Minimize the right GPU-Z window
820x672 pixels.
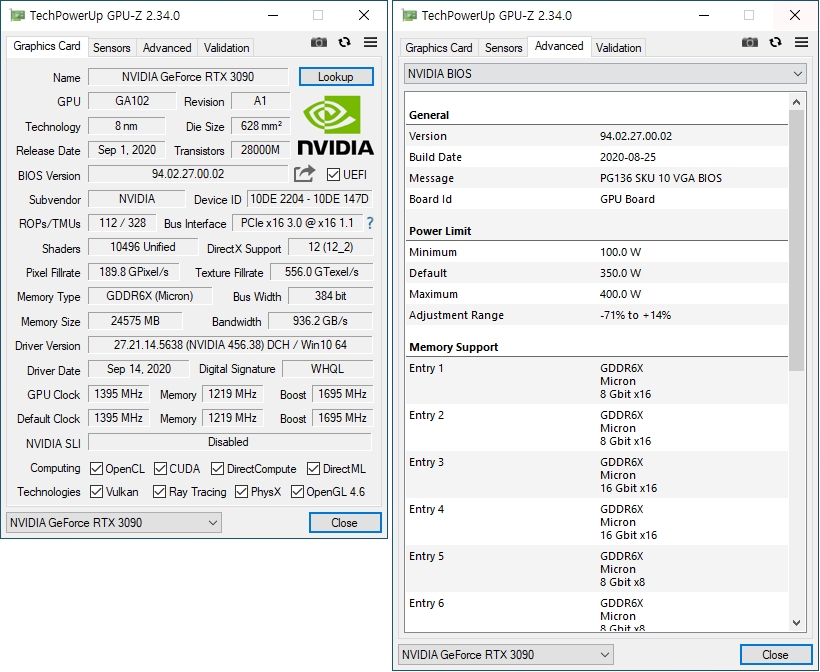[704, 16]
